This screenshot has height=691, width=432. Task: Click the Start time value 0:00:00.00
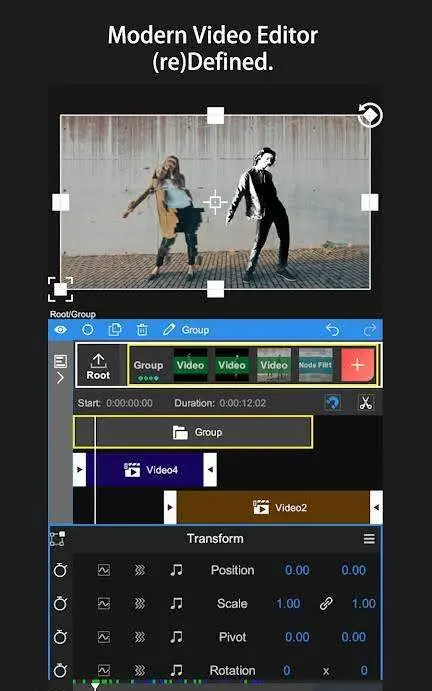pos(129,403)
